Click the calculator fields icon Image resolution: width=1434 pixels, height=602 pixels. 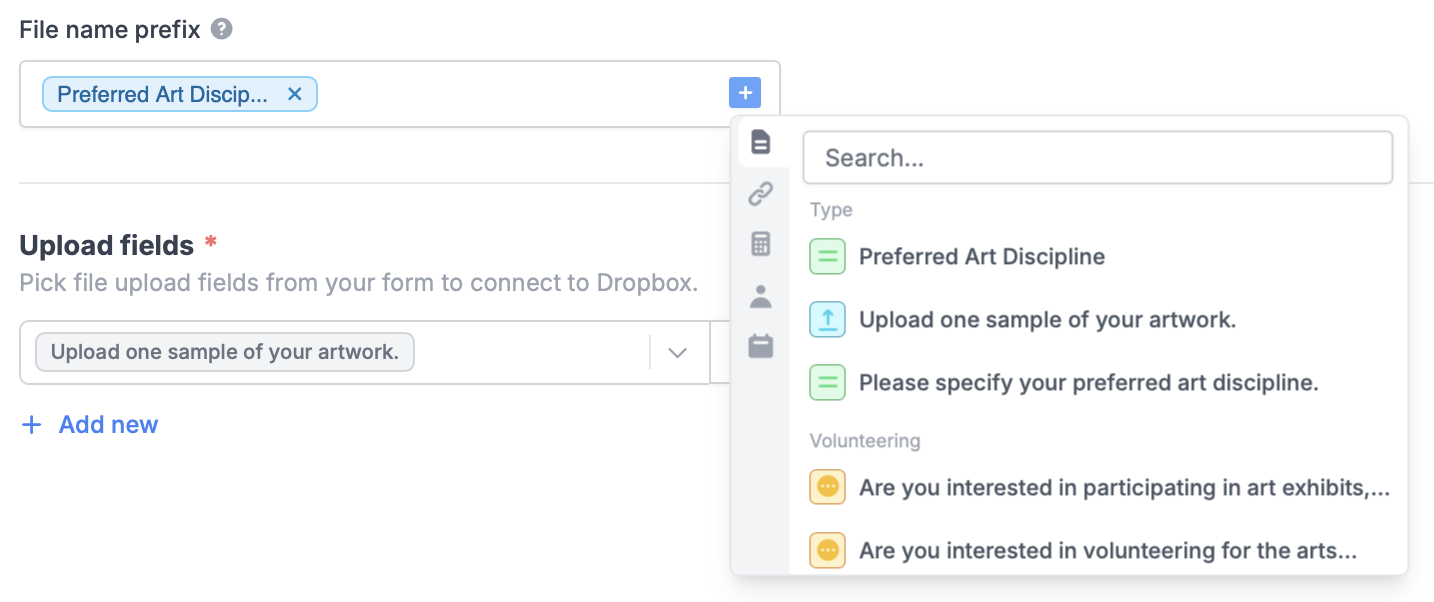(761, 243)
